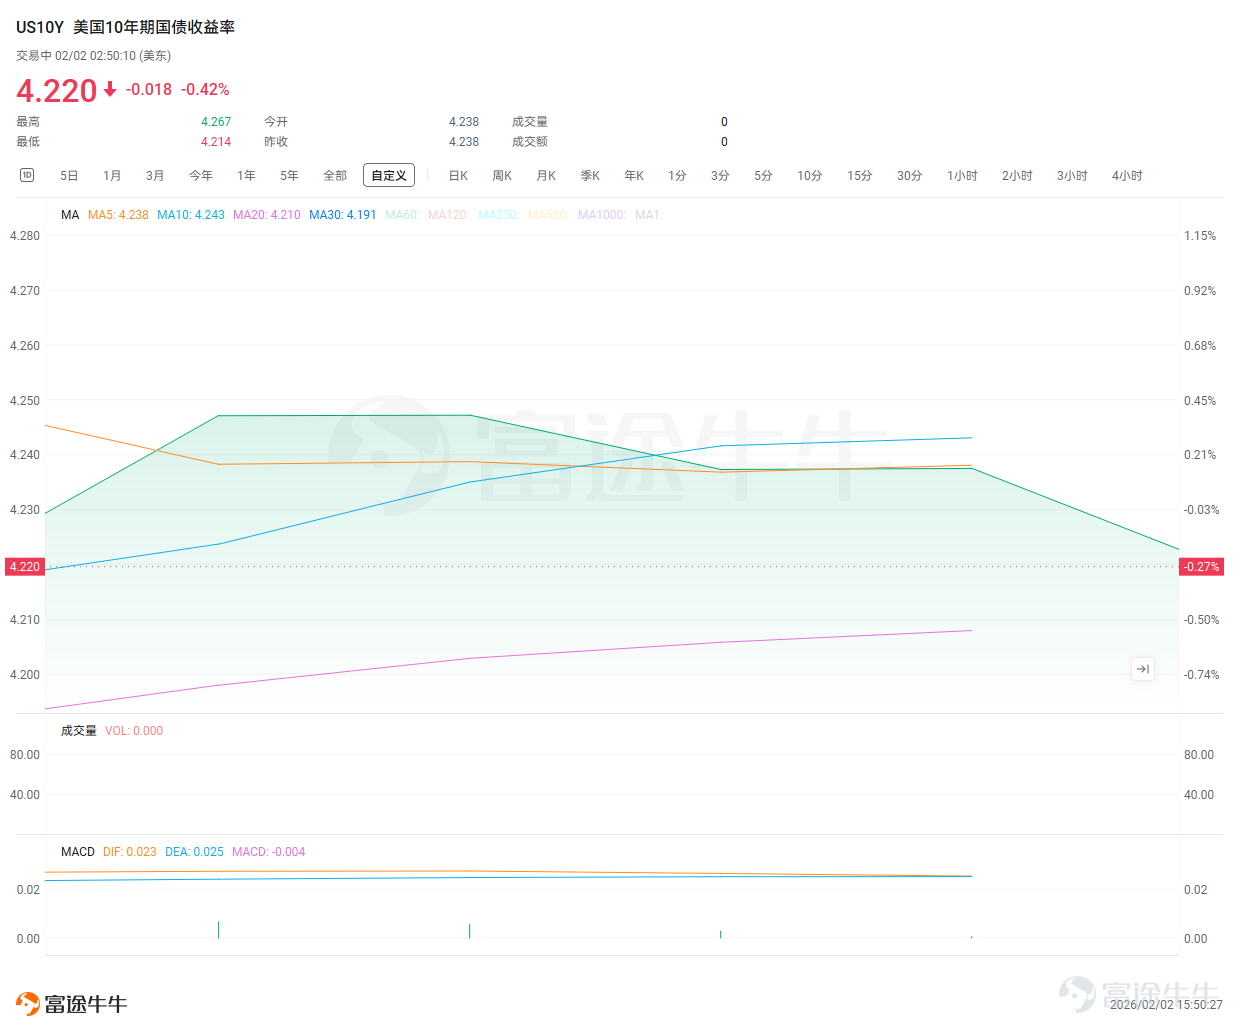Open the 自定义 custom range button
This screenshot has width=1239, height=1031.
pos(389,175)
